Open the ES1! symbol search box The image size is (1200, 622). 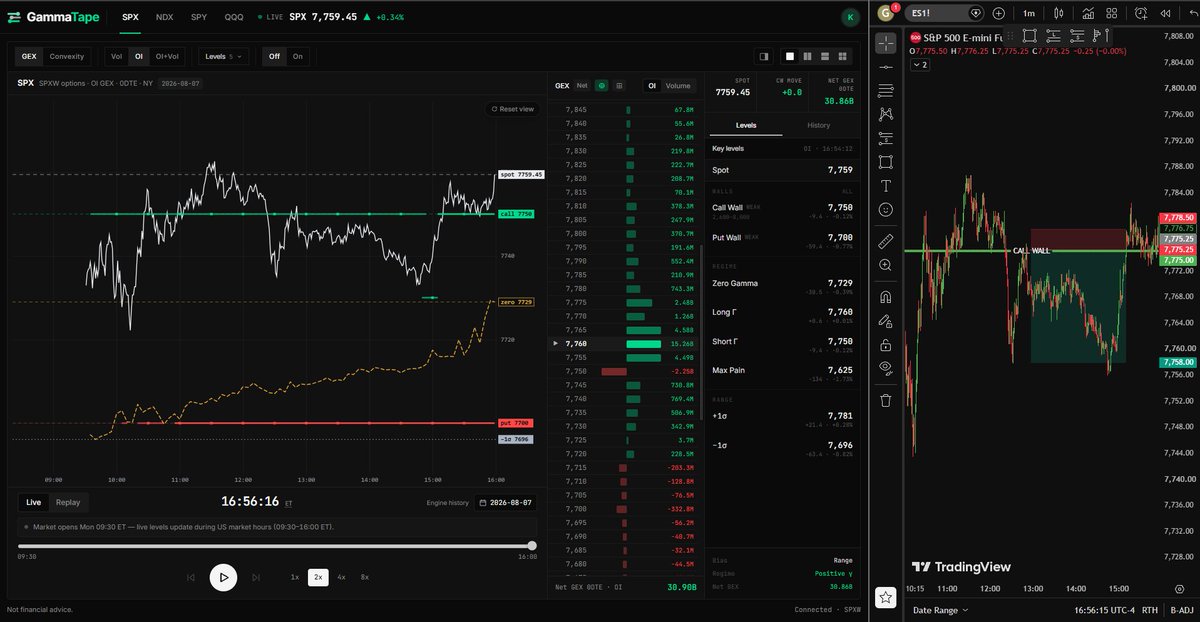pyautogui.click(x=945, y=13)
